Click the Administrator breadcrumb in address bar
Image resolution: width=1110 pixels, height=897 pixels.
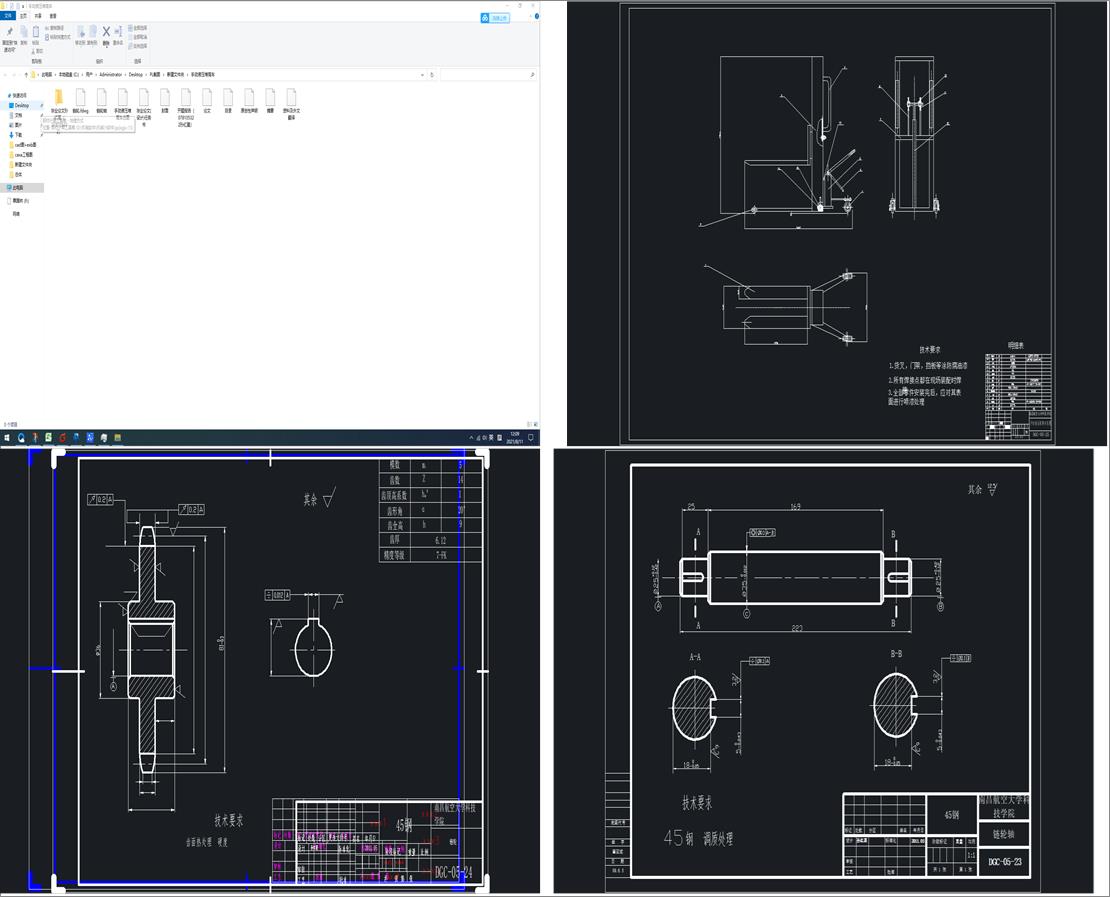110,75
